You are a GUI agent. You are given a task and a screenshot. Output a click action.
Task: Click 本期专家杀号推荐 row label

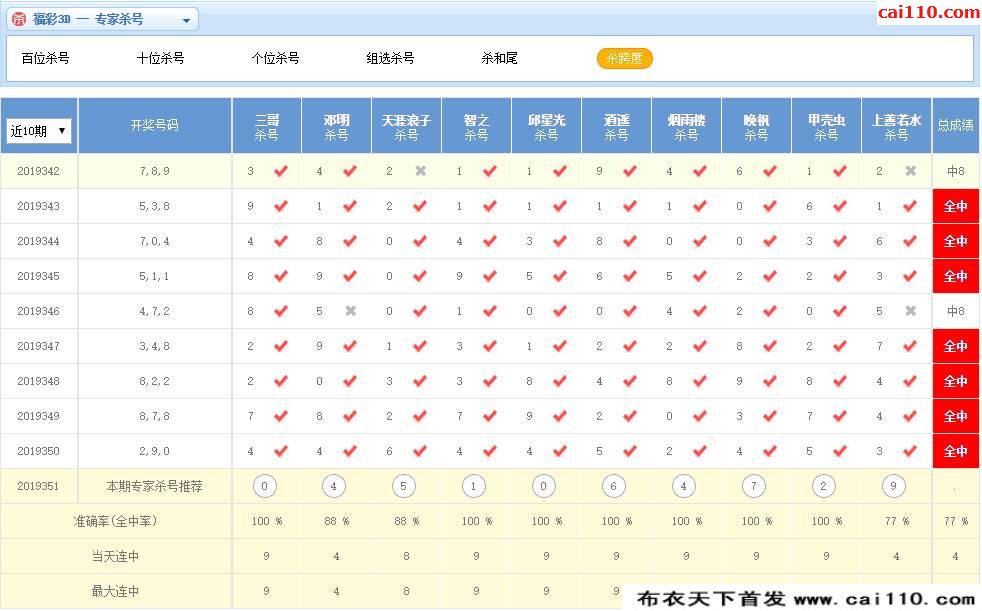pos(155,486)
